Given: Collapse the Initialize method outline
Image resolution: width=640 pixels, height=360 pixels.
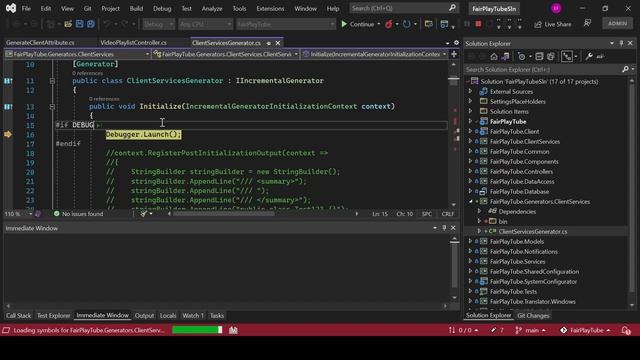Looking at the screenshot, I should [52, 107].
